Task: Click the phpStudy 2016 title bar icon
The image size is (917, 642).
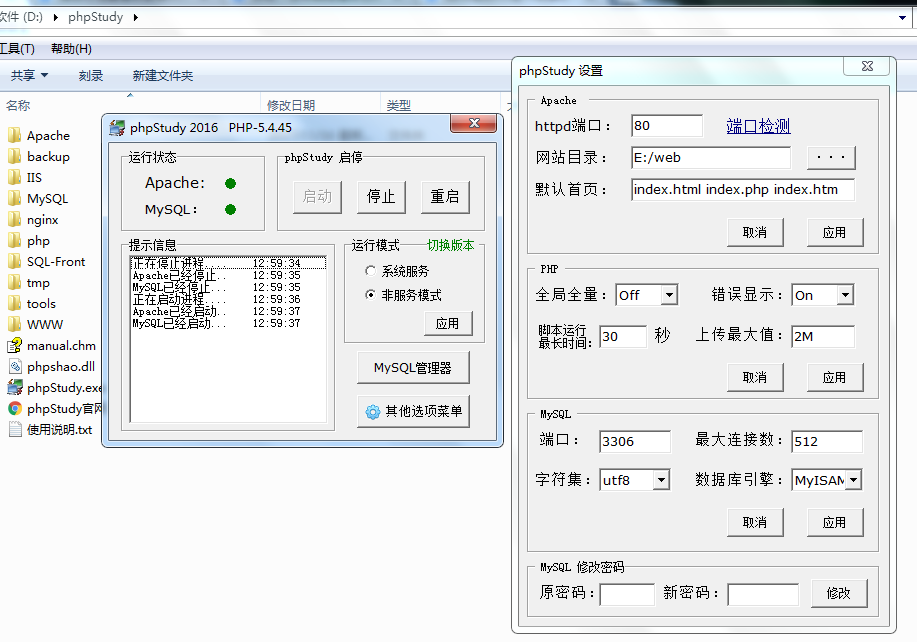Action: pos(117,127)
